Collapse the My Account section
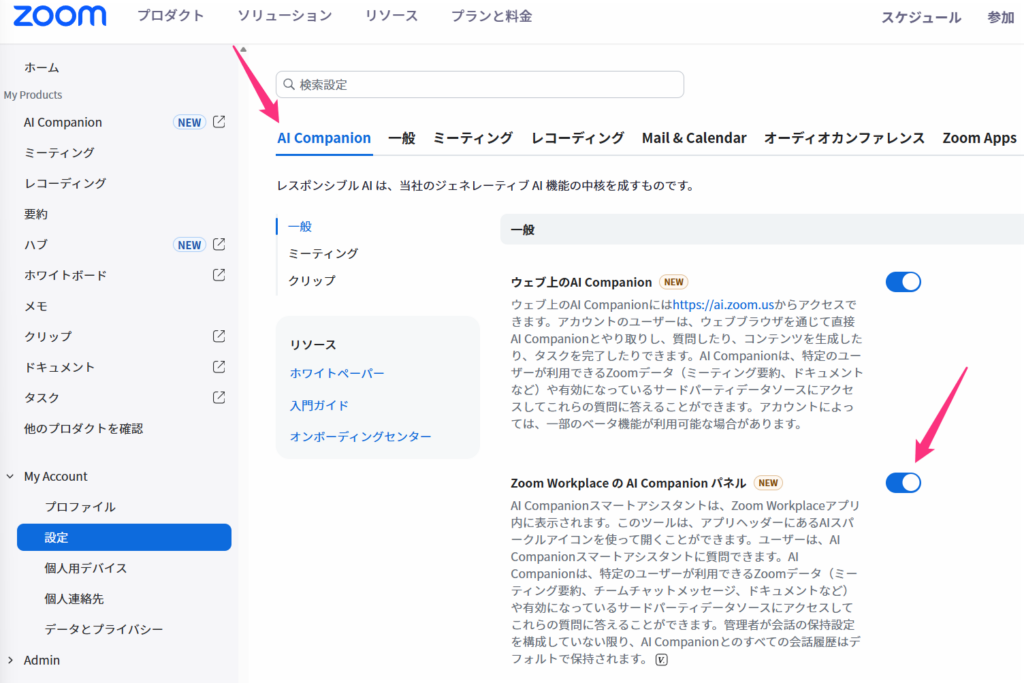1024x683 pixels. click(10, 477)
